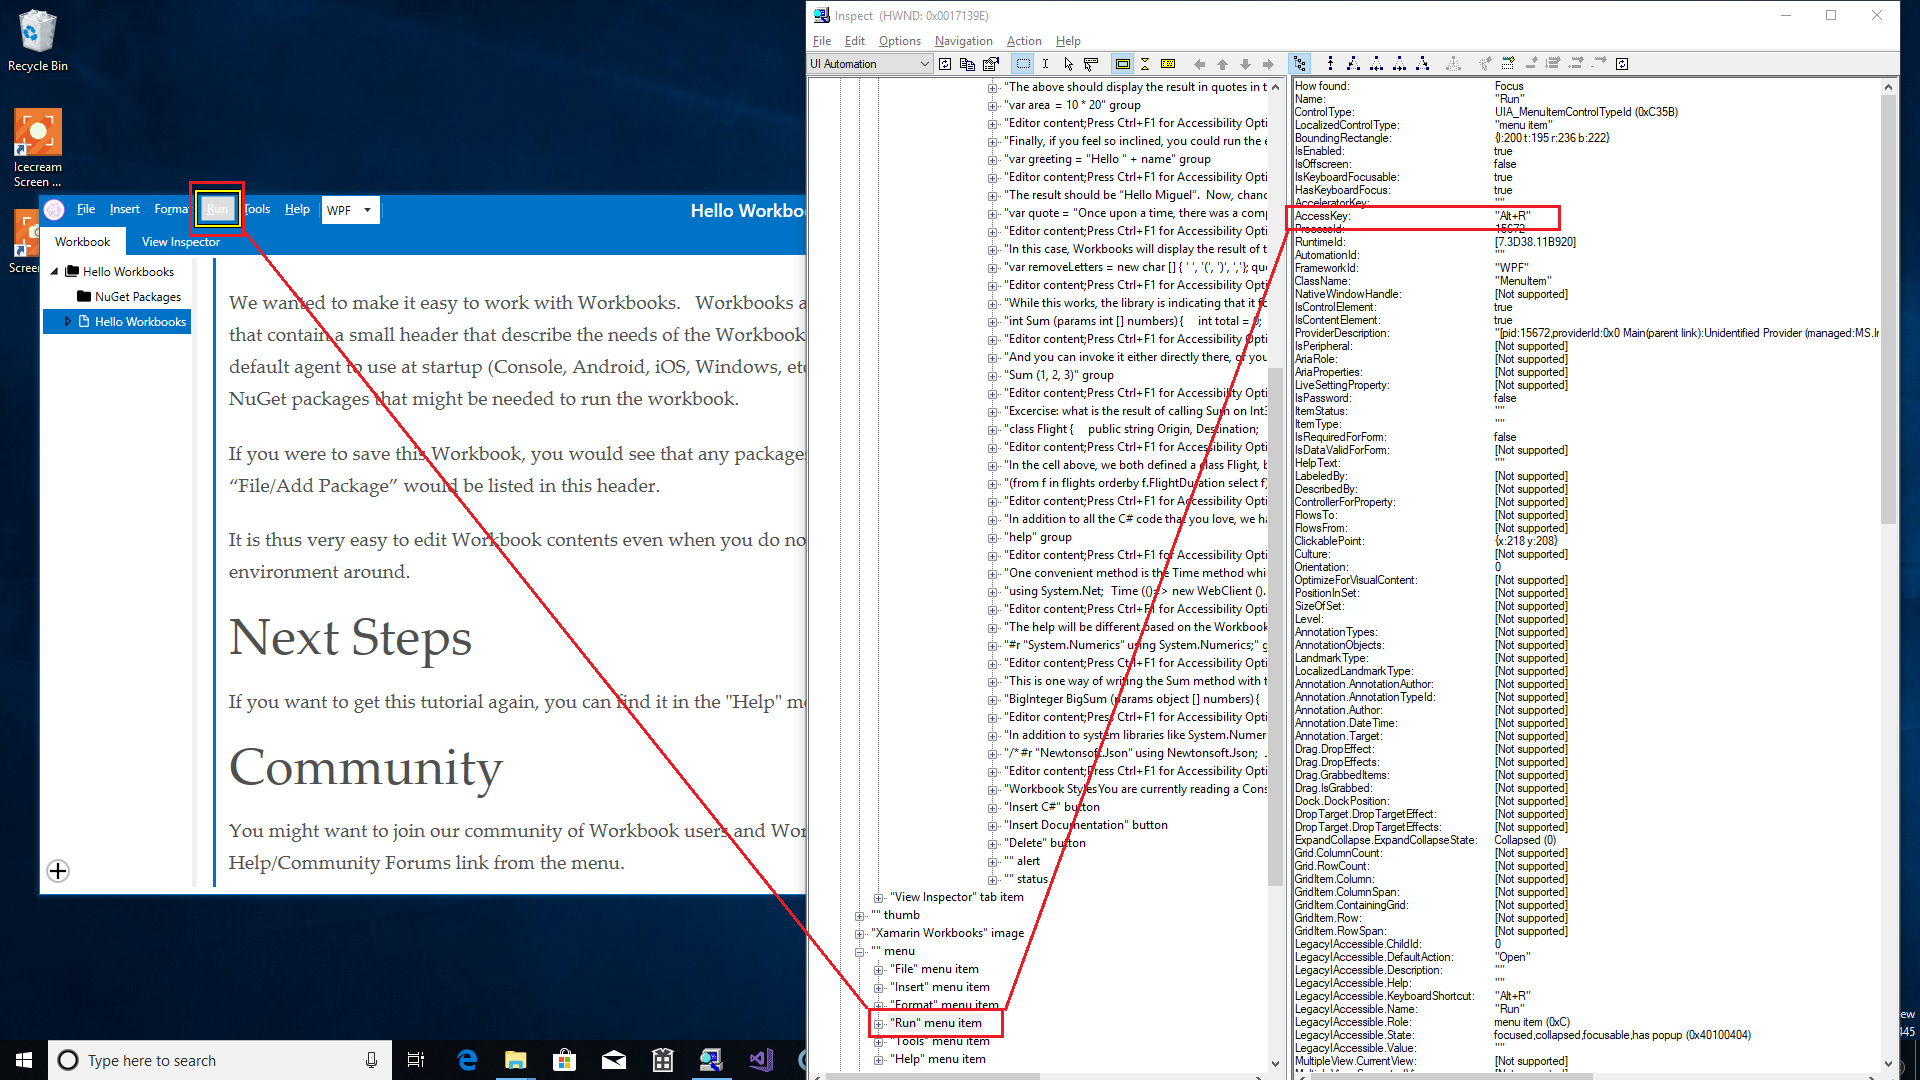
Task: Open Microsoft Edge from the taskbar
Action: tap(467, 1060)
